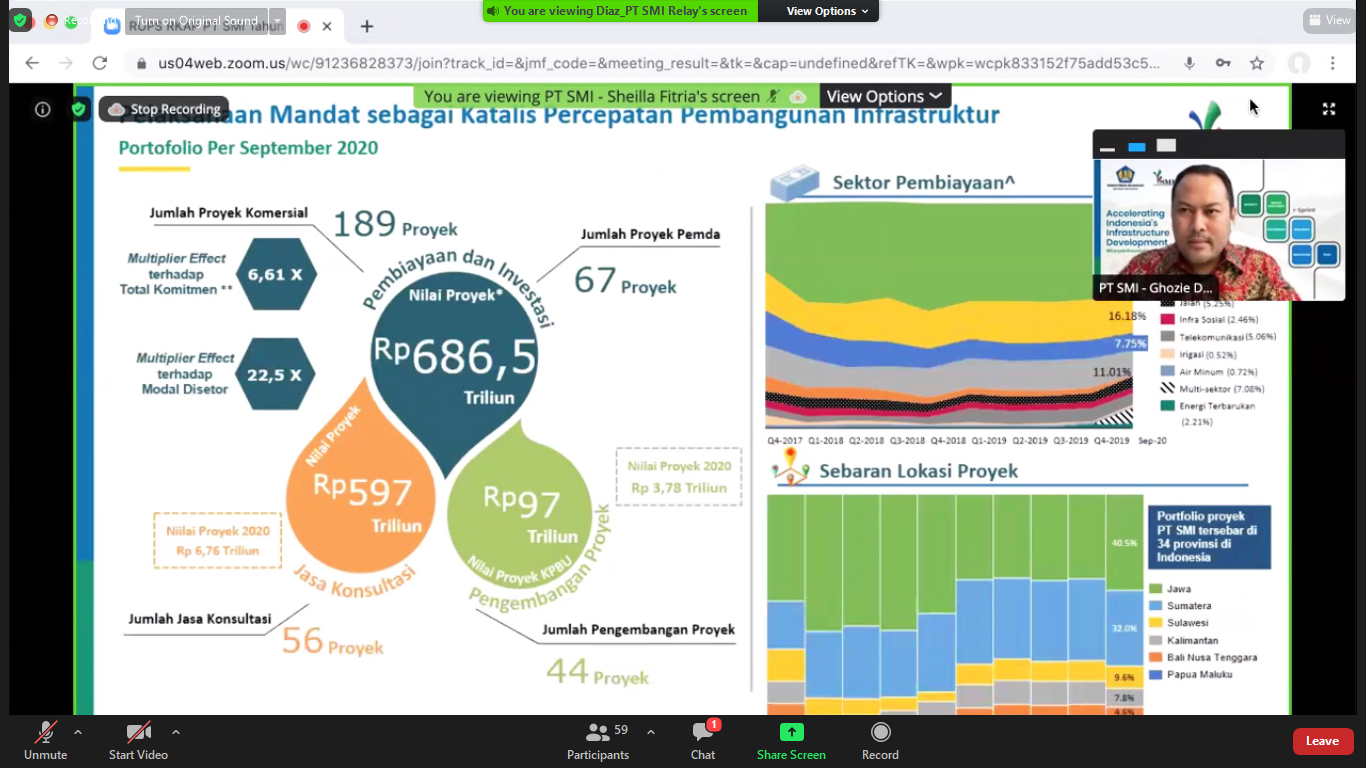Click the PT SMI - Ghozie speaker video thumbnail
This screenshot has width=1366, height=768.
pyautogui.click(x=1218, y=228)
